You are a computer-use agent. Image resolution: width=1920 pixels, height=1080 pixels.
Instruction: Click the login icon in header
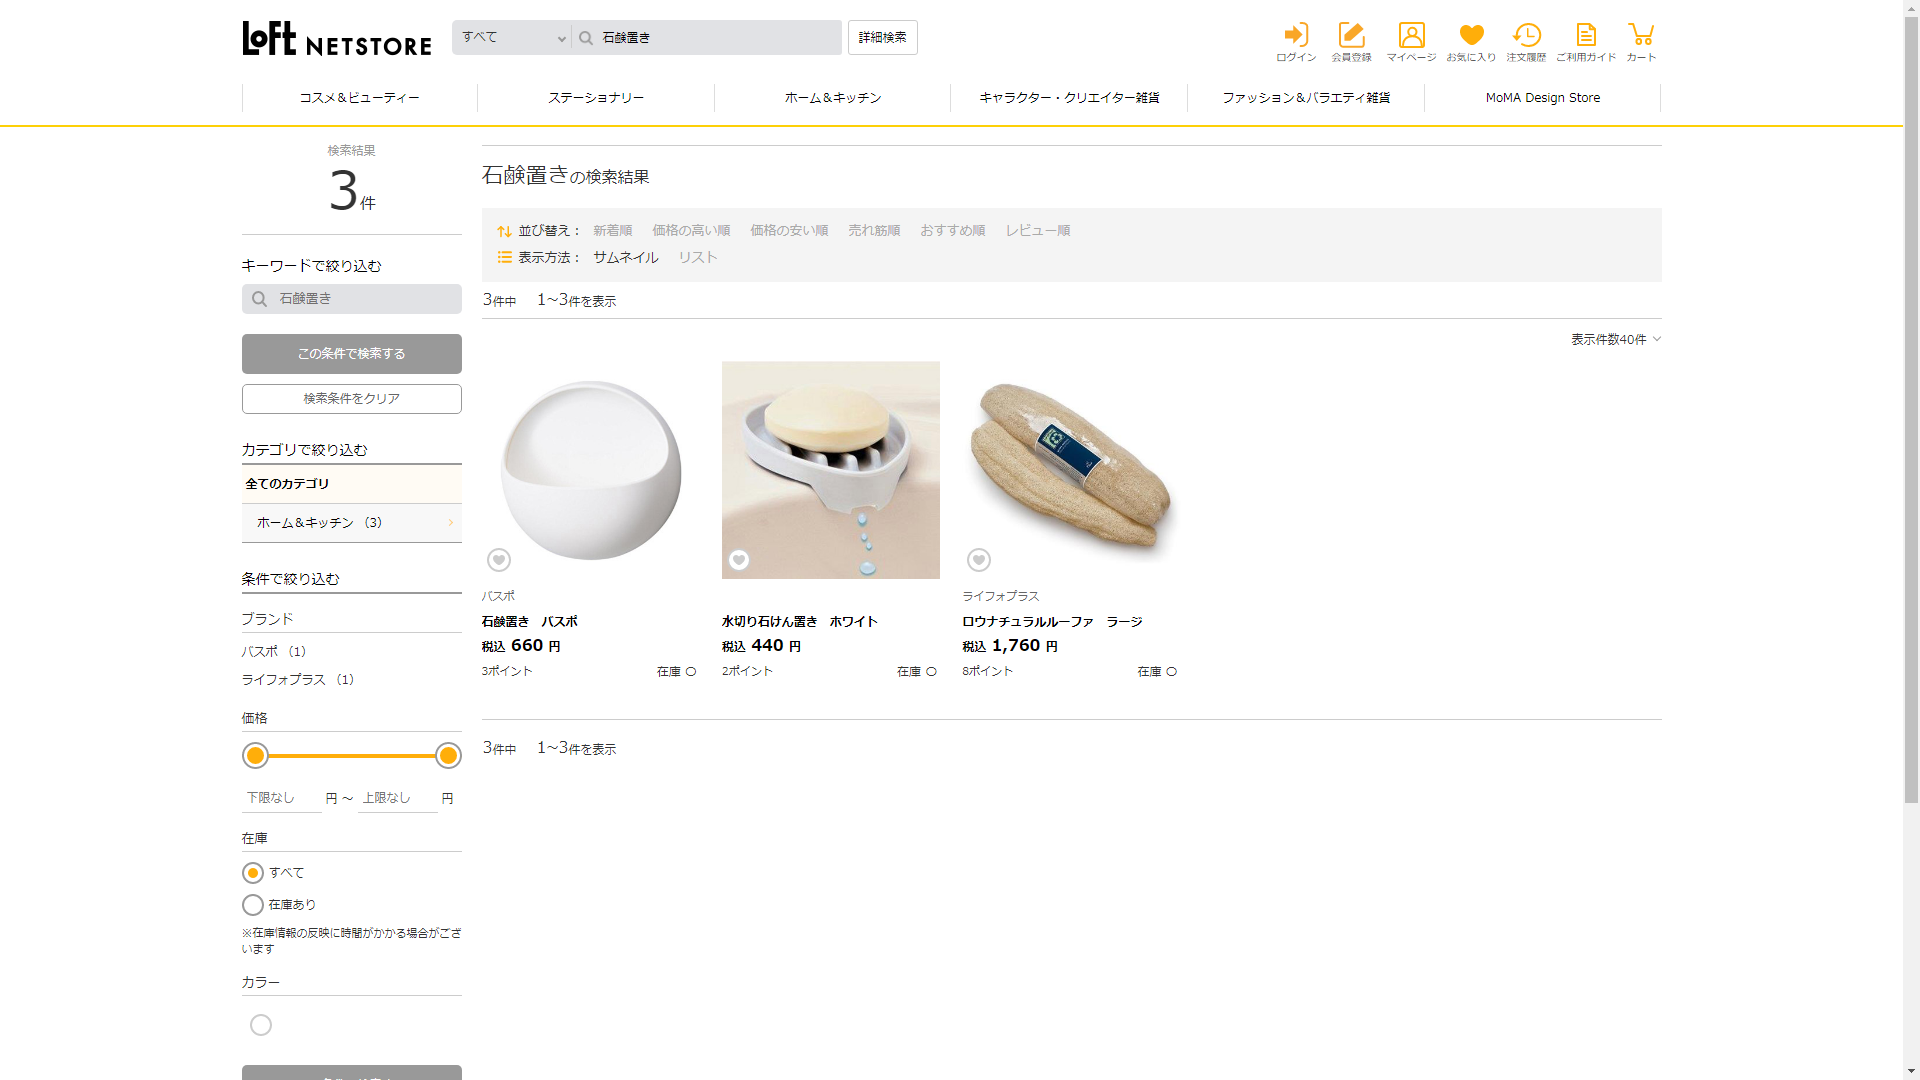[1296, 36]
